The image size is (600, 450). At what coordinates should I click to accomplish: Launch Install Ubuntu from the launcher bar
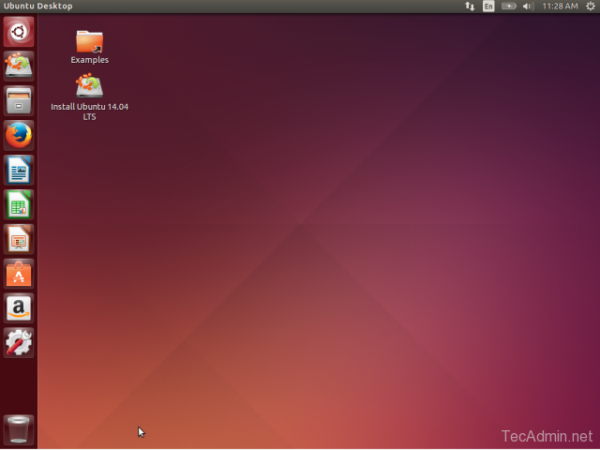(x=19, y=66)
